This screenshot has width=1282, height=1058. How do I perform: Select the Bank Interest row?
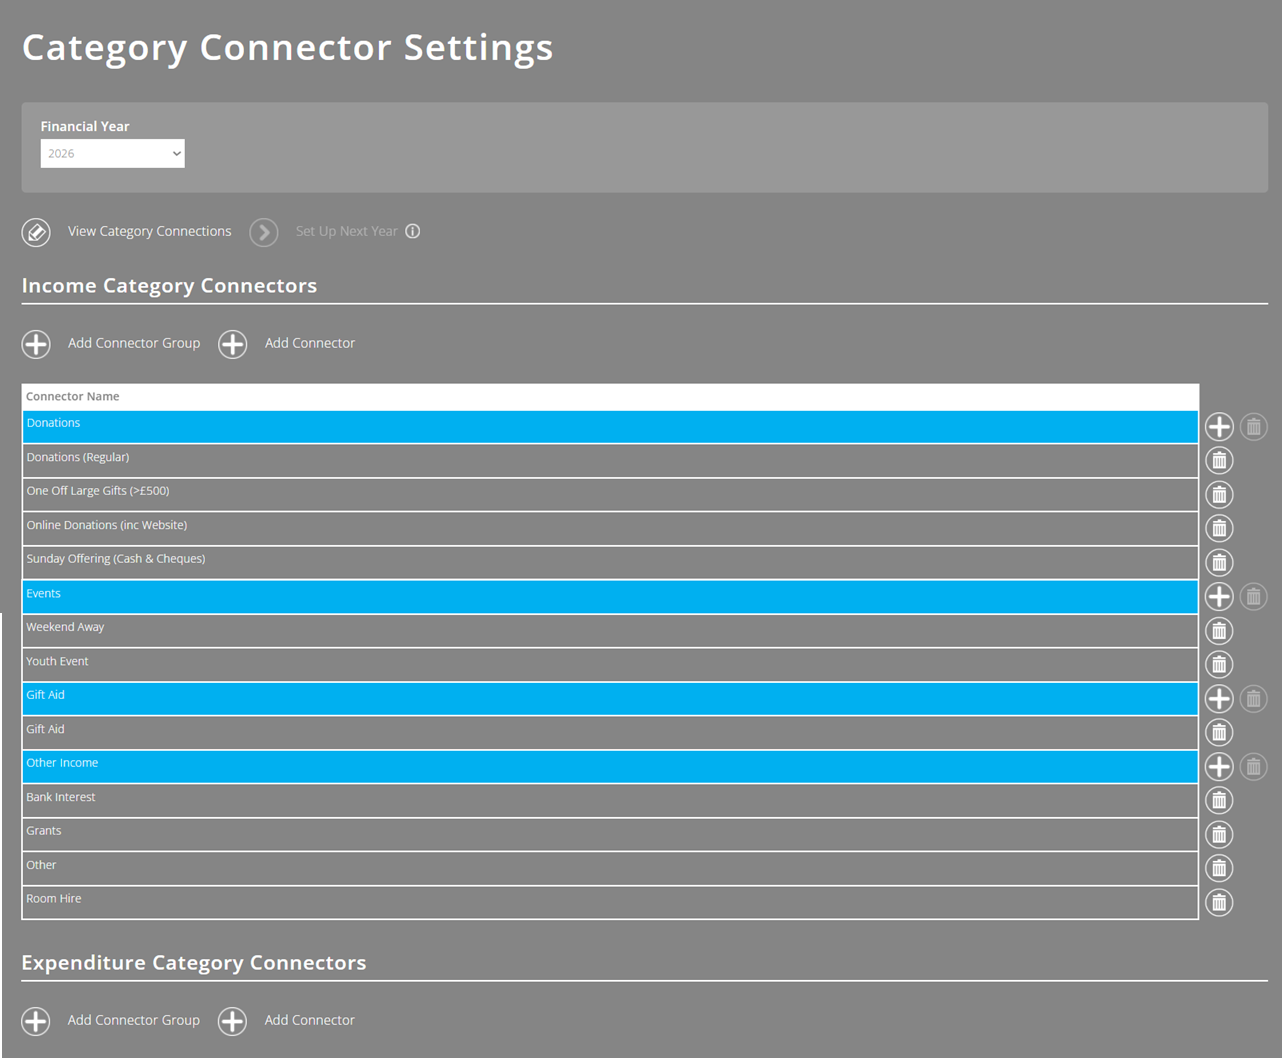(610, 801)
